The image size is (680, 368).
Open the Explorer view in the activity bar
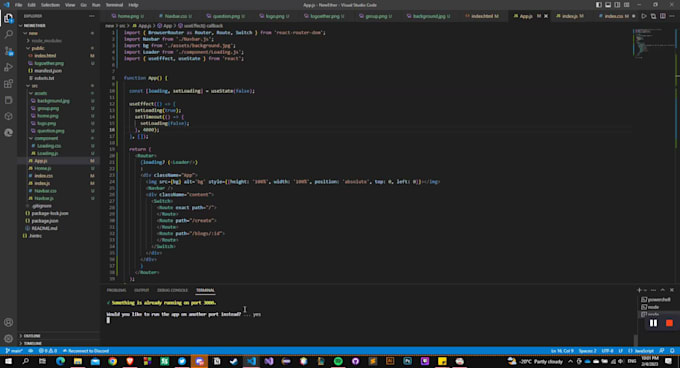[x=8, y=18]
